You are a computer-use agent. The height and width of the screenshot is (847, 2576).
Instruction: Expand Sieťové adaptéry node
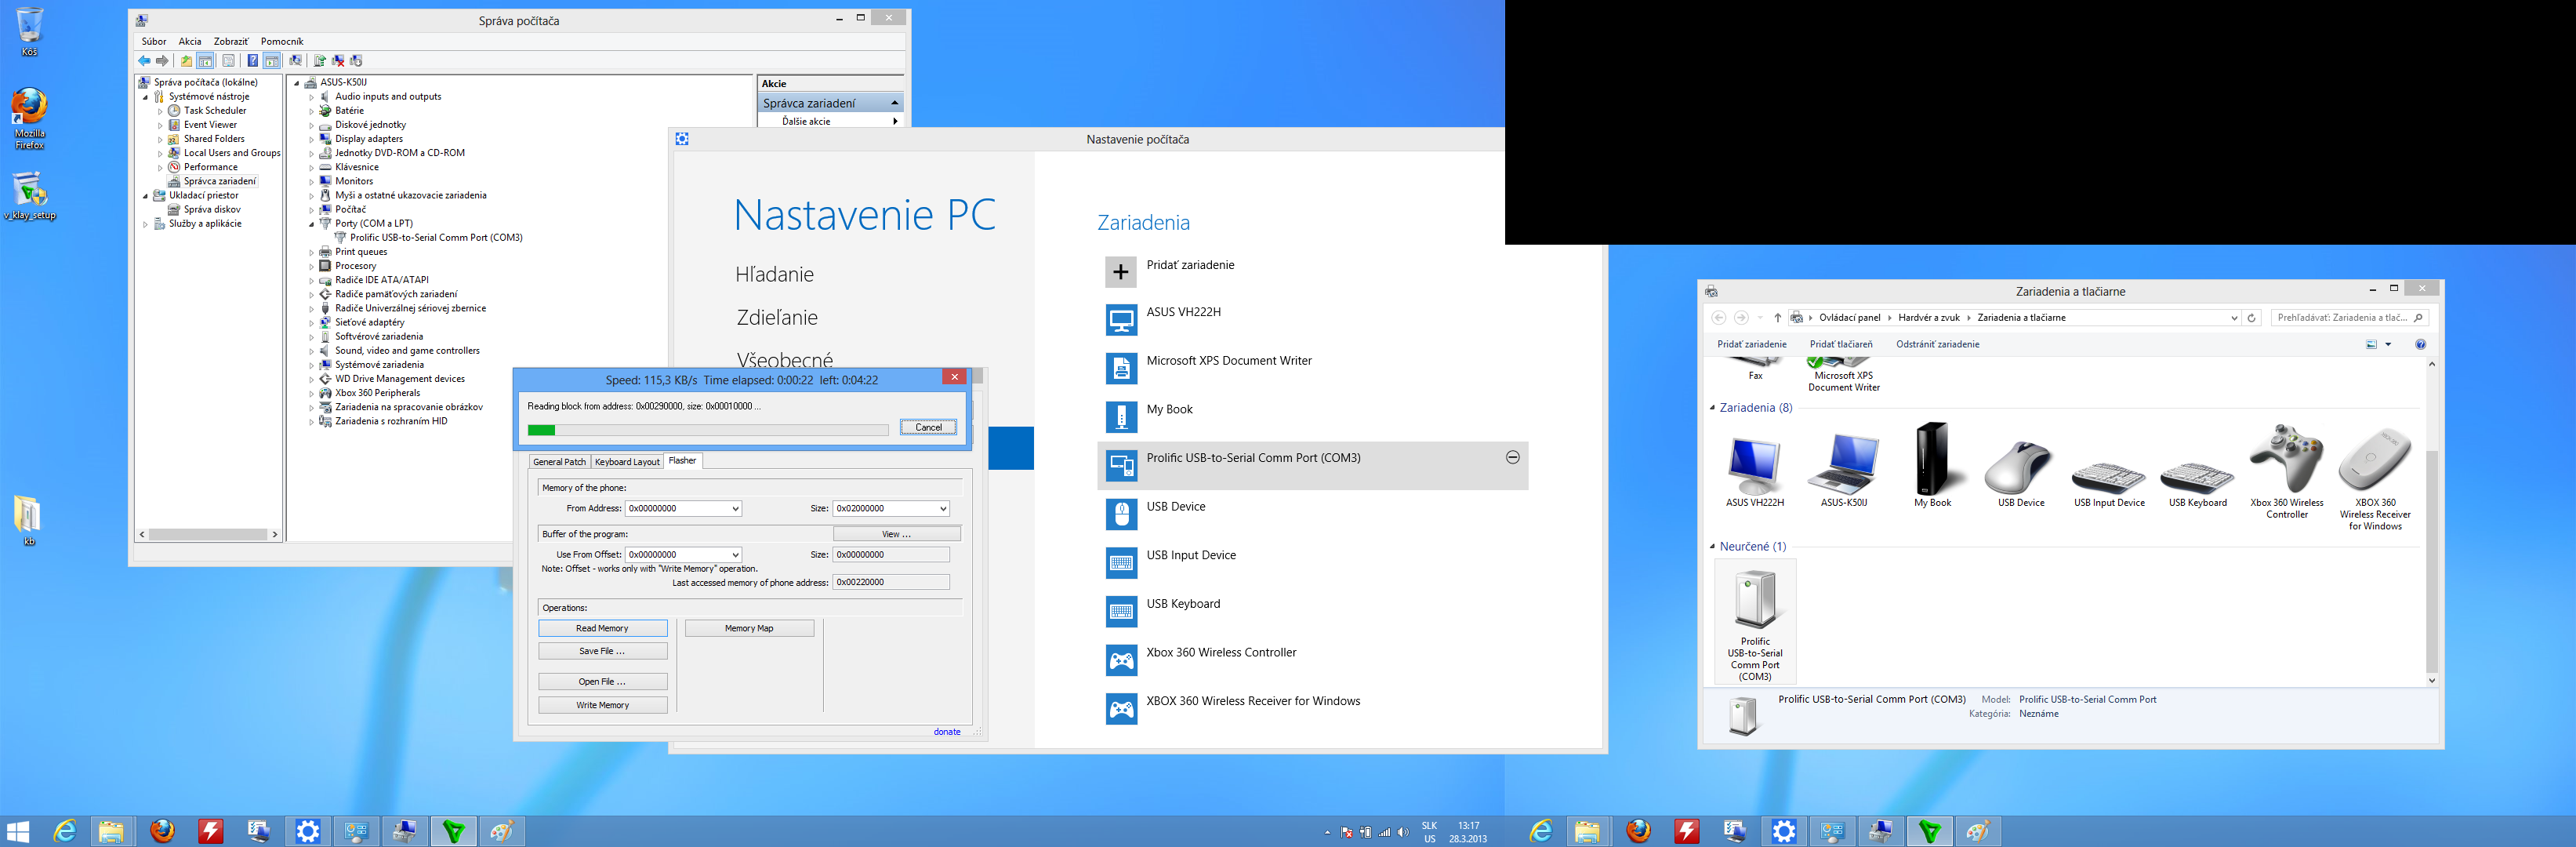pos(311,323)
